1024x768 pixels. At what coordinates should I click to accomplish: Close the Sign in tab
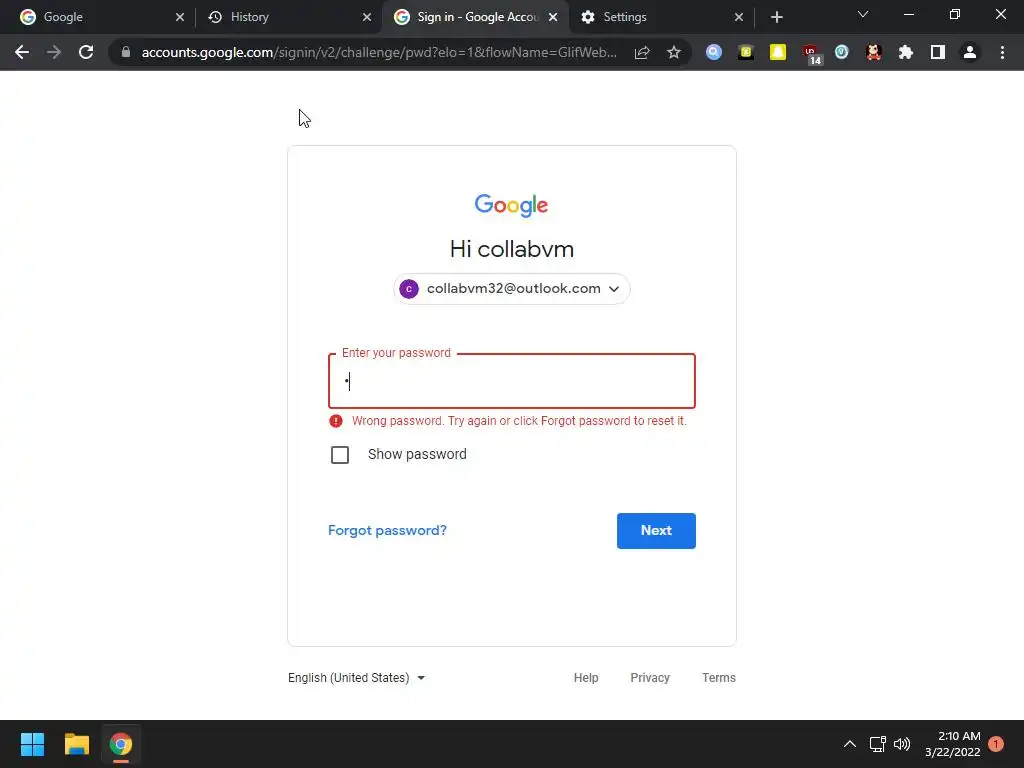pos(553,17)
